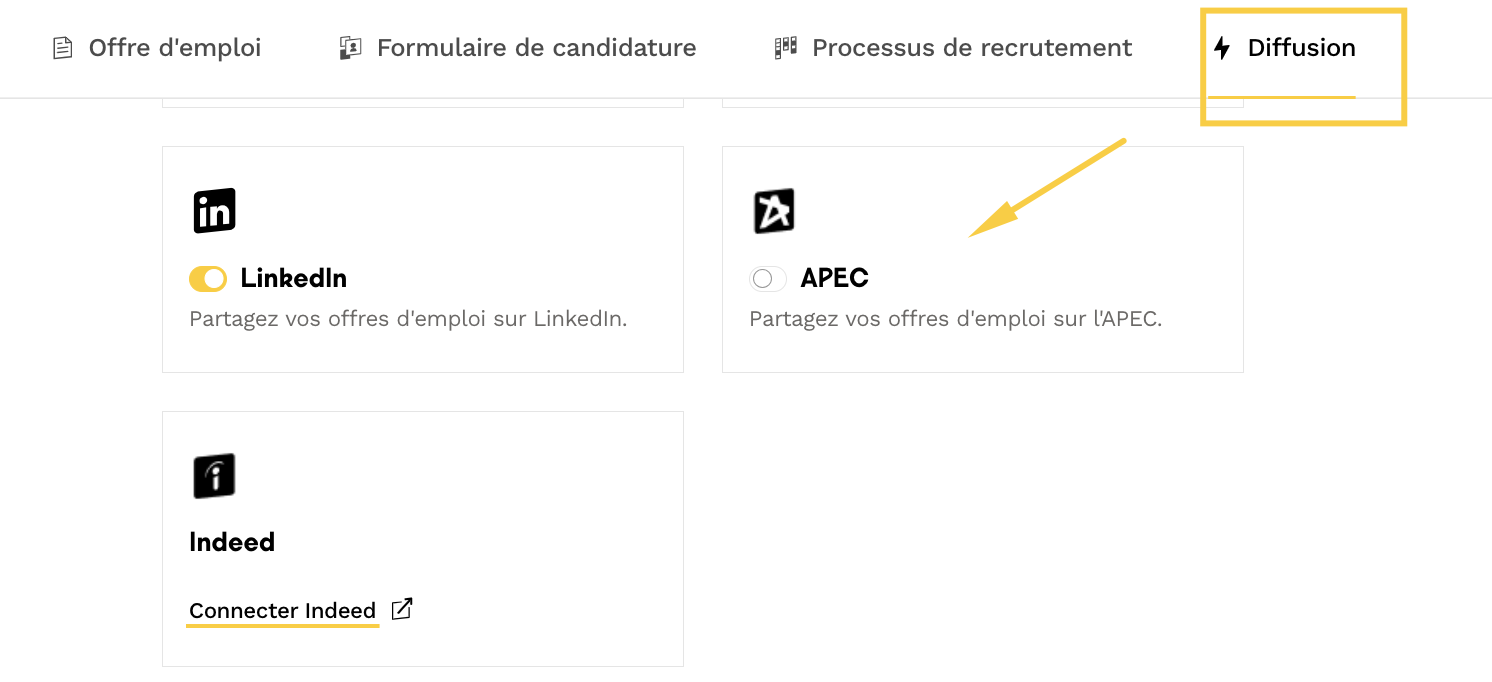This screenshot has width=1492, height=682.
Task: Follow the Connecter Indeed link
Action: coord(282,611)
